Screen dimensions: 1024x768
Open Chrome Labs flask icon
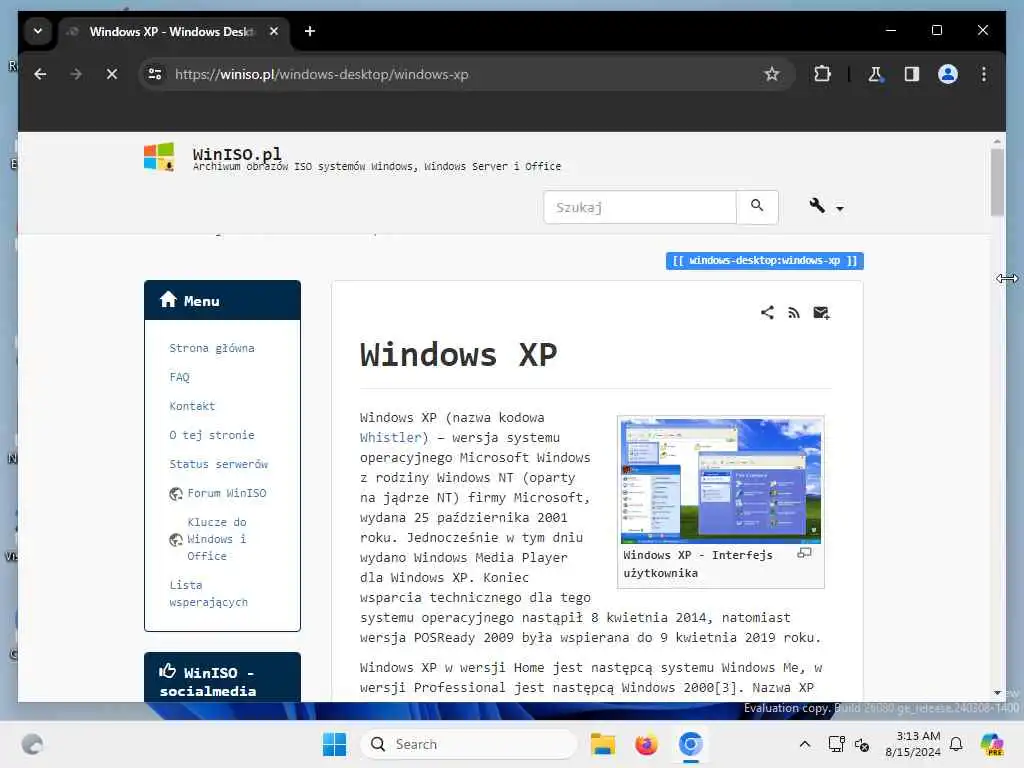coord(875,74)
